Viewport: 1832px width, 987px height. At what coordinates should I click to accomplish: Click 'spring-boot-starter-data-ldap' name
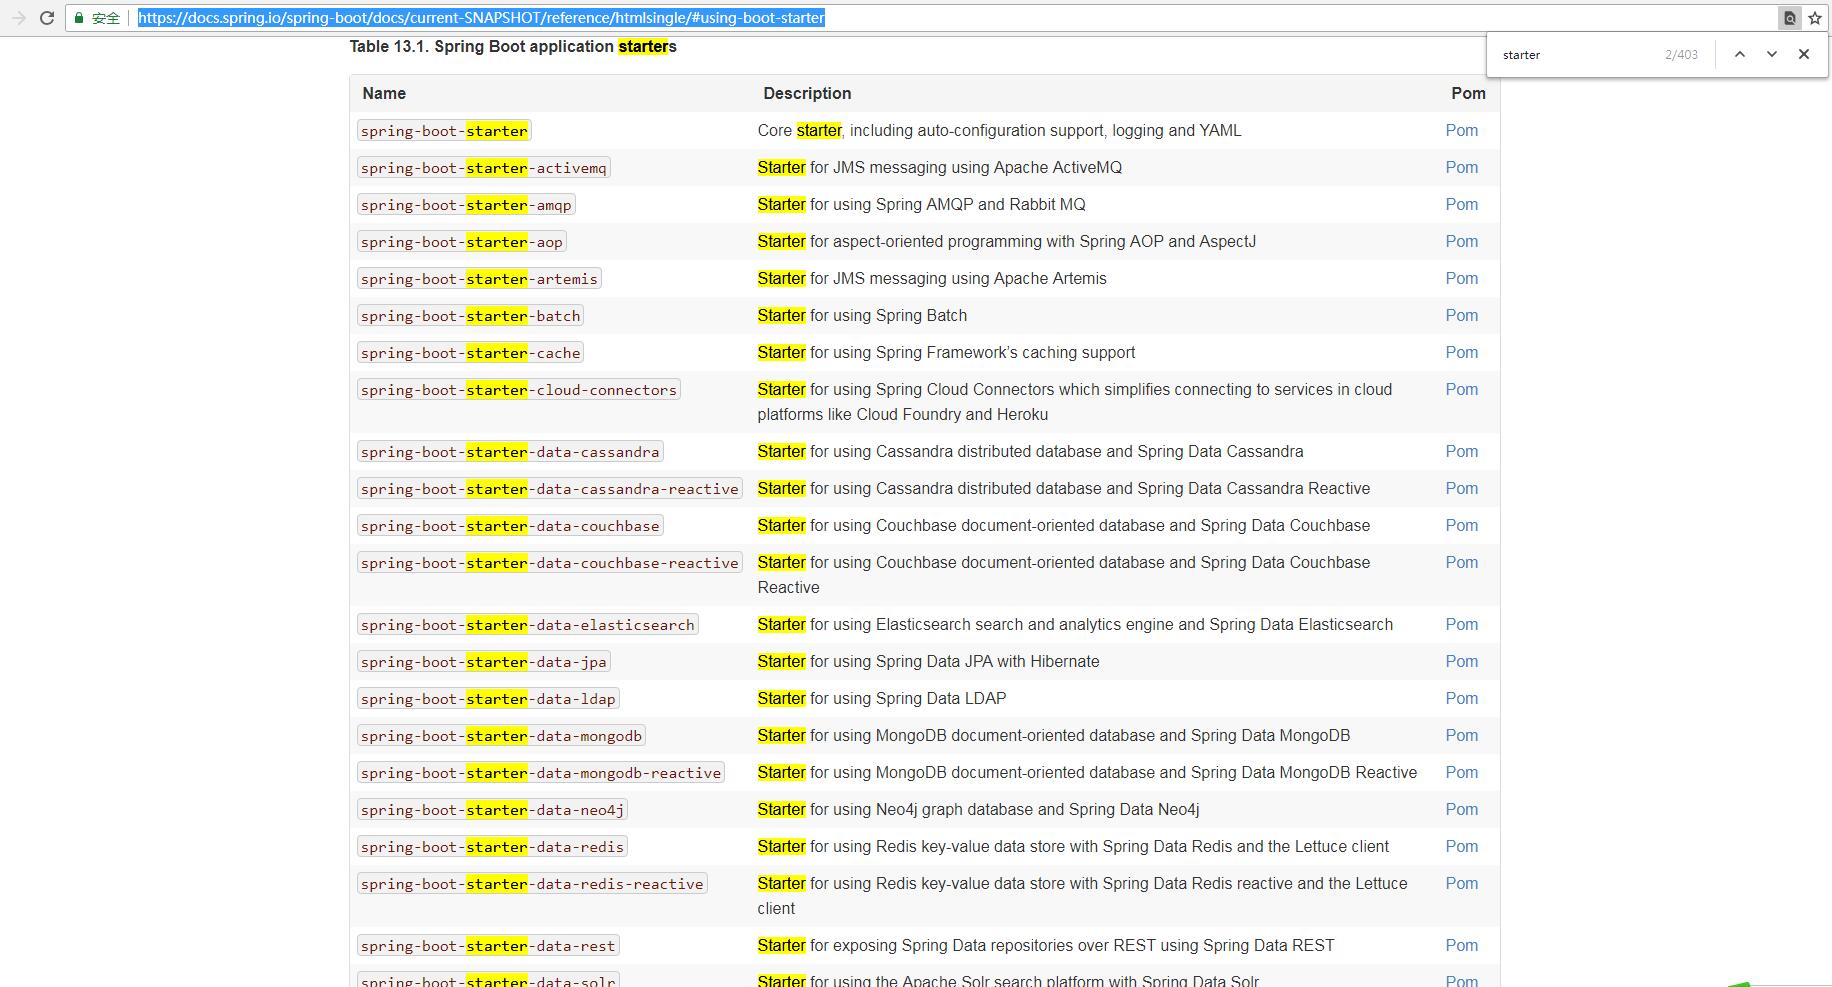[488, 699]
